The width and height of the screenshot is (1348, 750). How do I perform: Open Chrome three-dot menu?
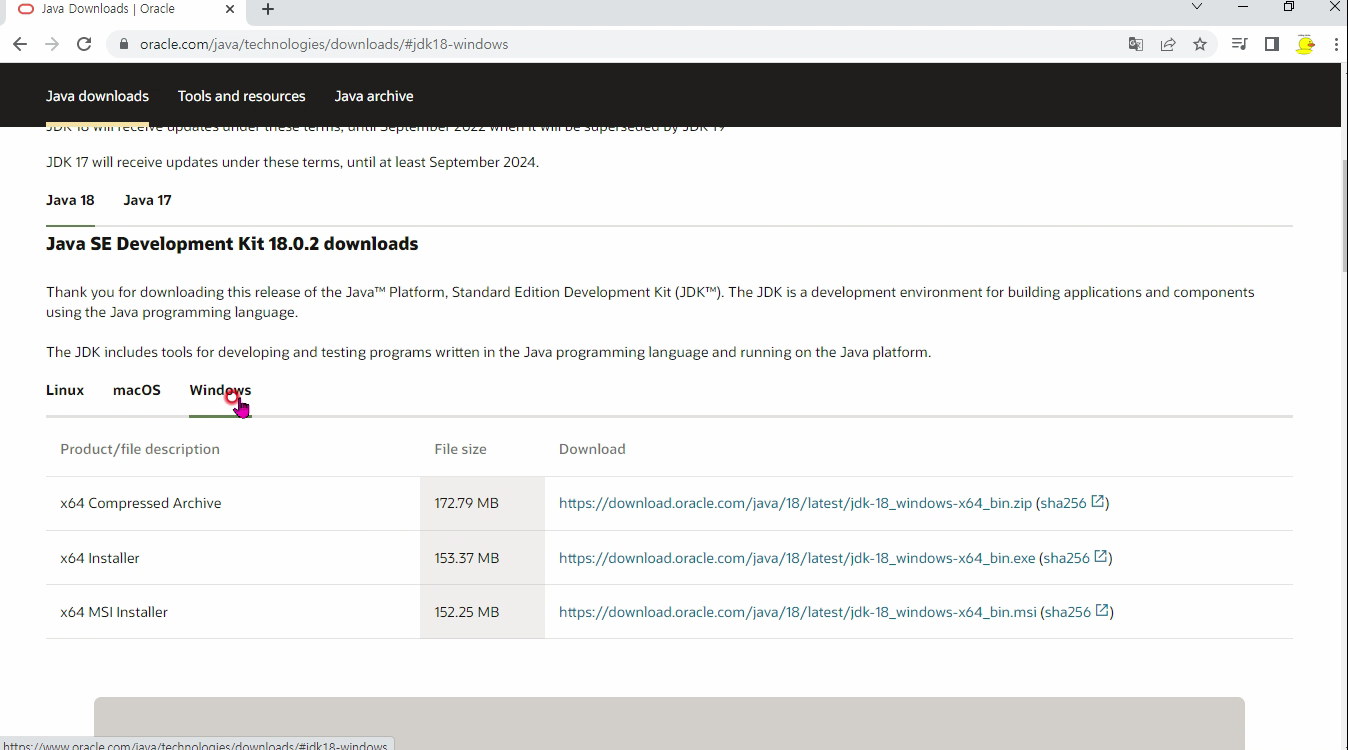click(x=1336, y=44)
